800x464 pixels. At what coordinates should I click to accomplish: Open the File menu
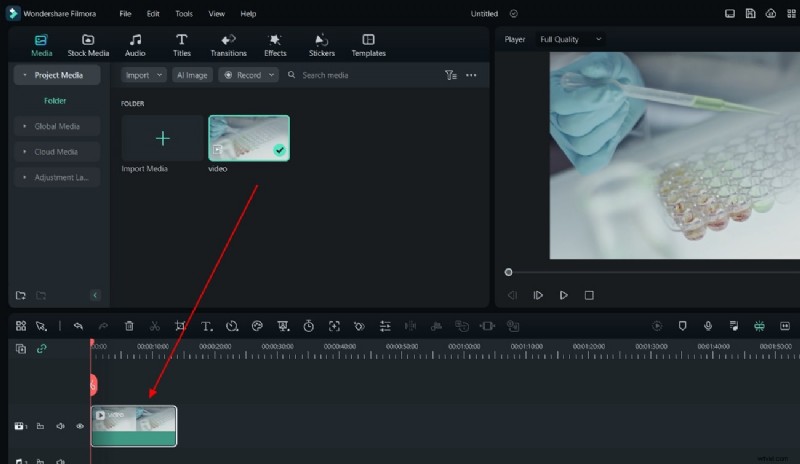(x=125, y=14)
